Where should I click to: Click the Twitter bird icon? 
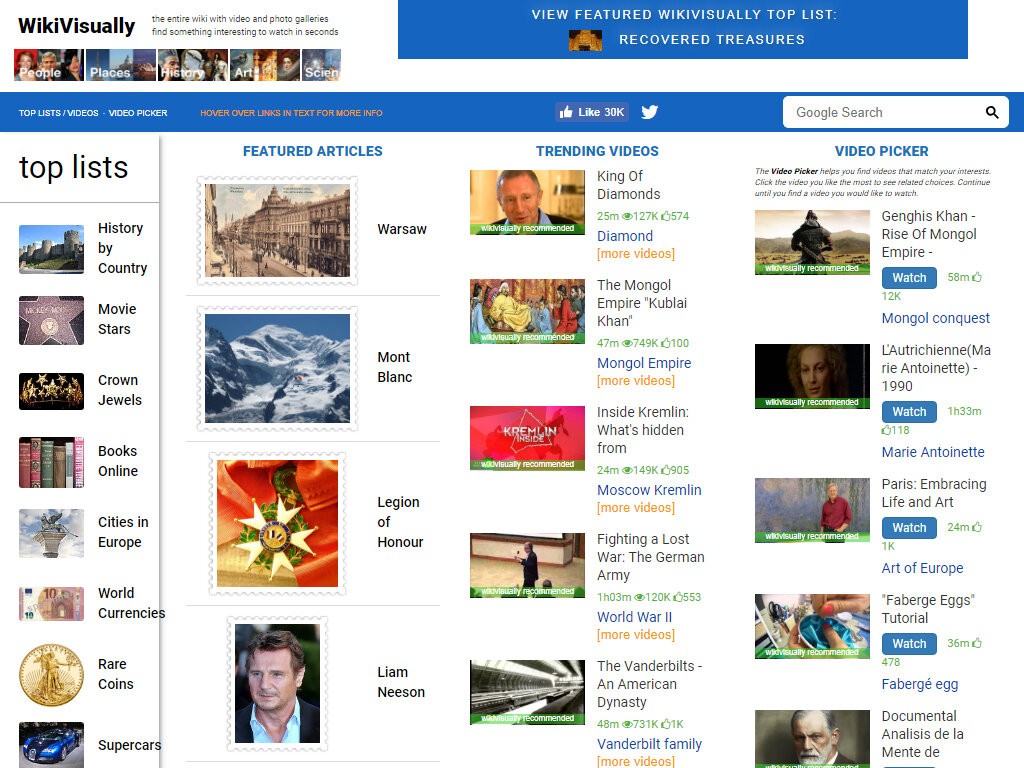pos(649,112)
